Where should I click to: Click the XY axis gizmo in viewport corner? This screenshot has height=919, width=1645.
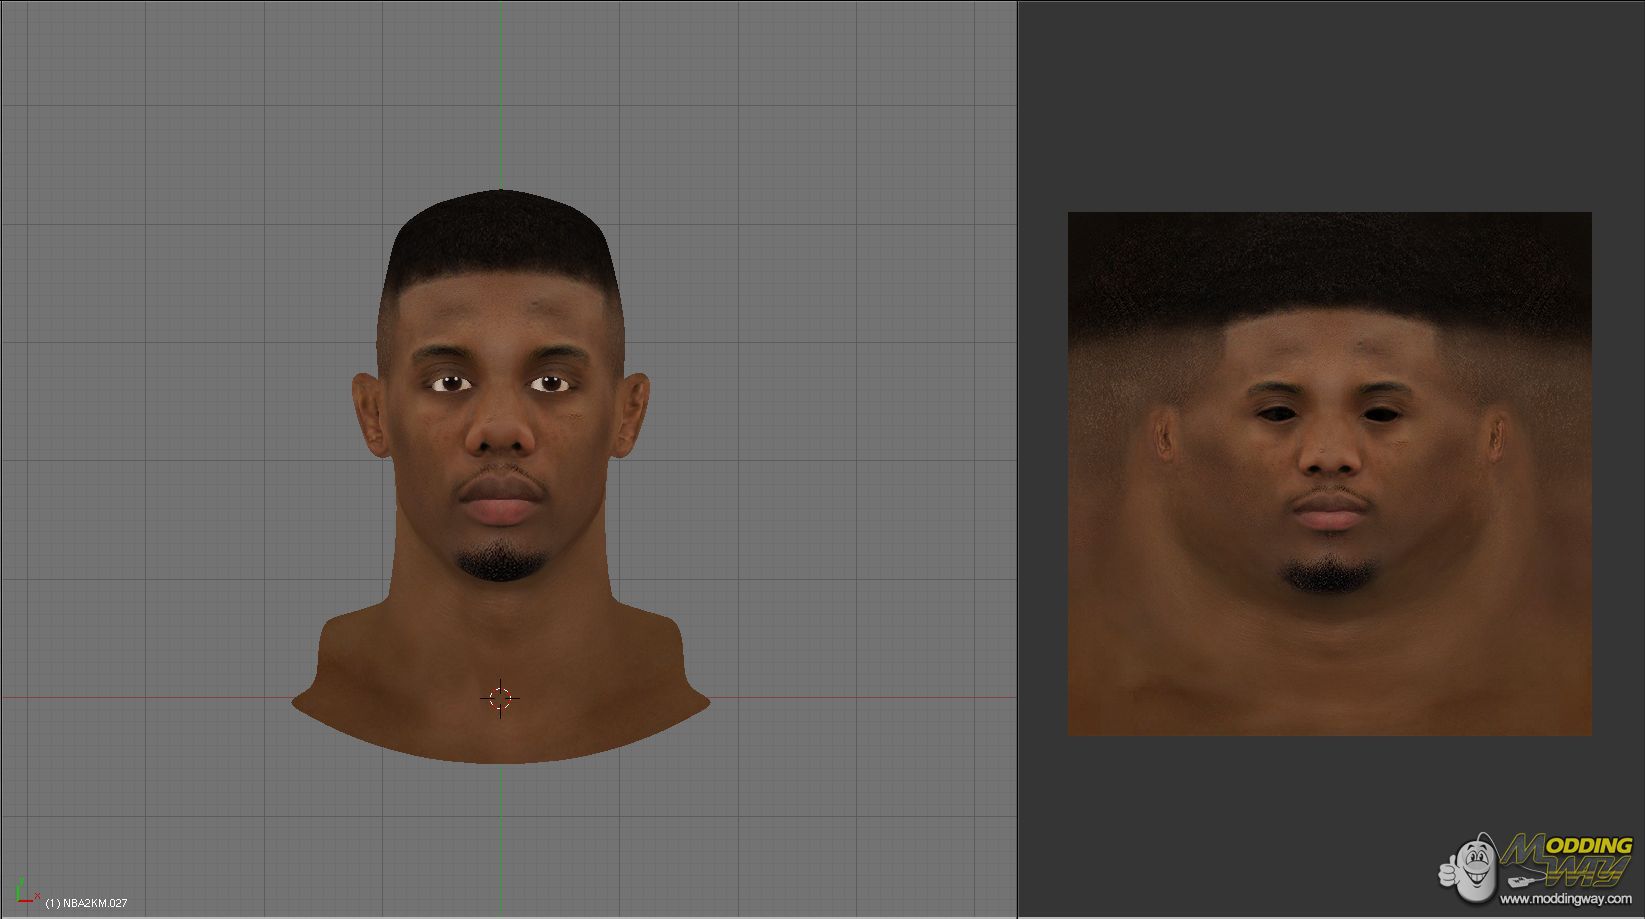point(24,893)
